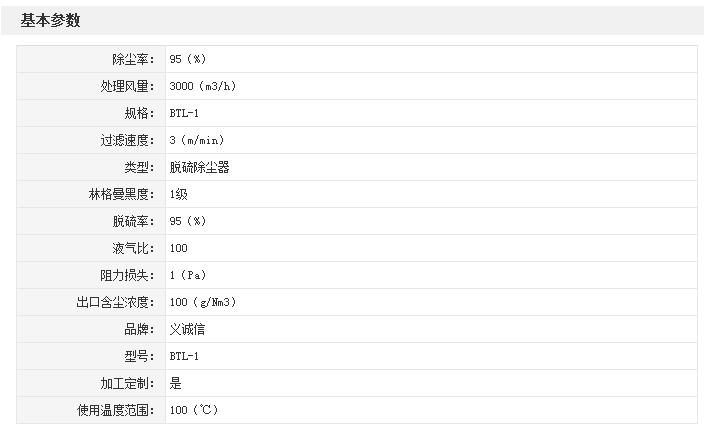
Task: Select the 3000 (m3/h) value
Action: pyautogui.click(x=203, y=86)
